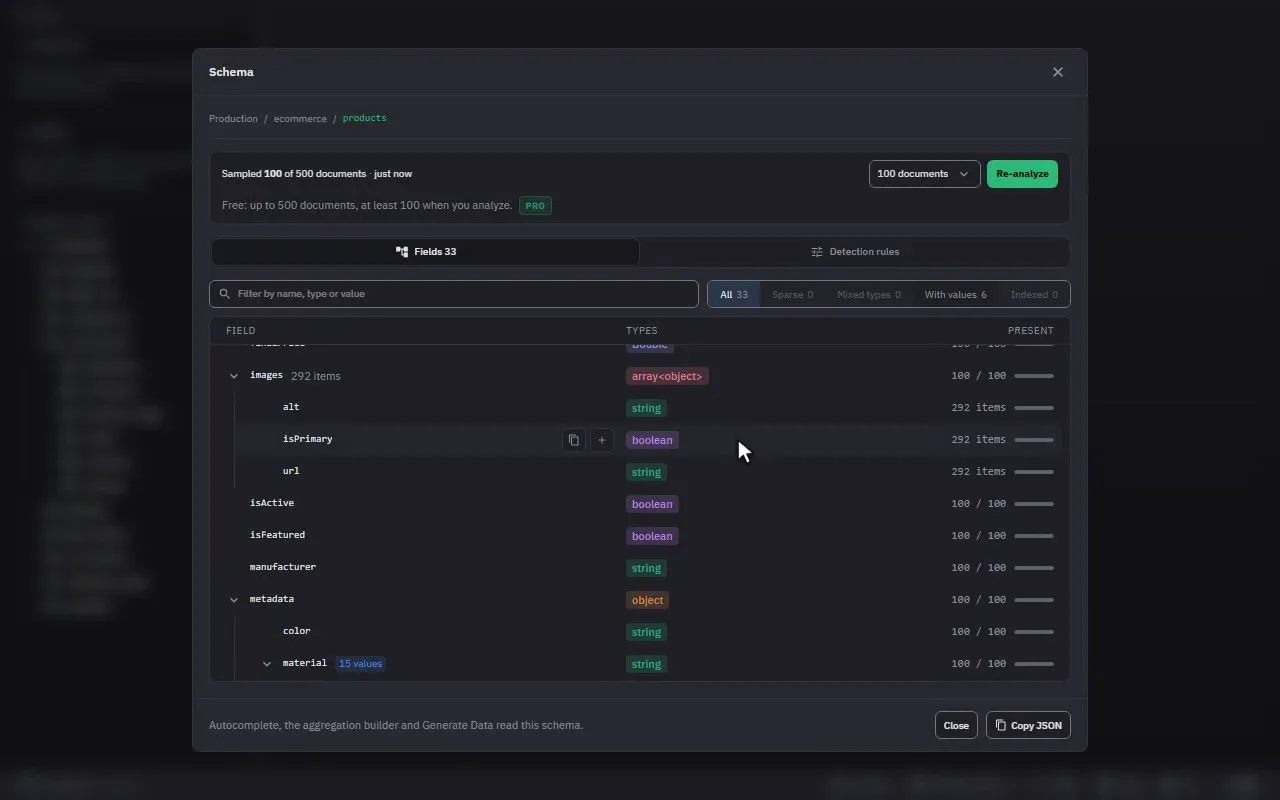Viewport: 1280px width, 800px height.
Task: Click the presence bar on the url row
Action: [1034, 472]
